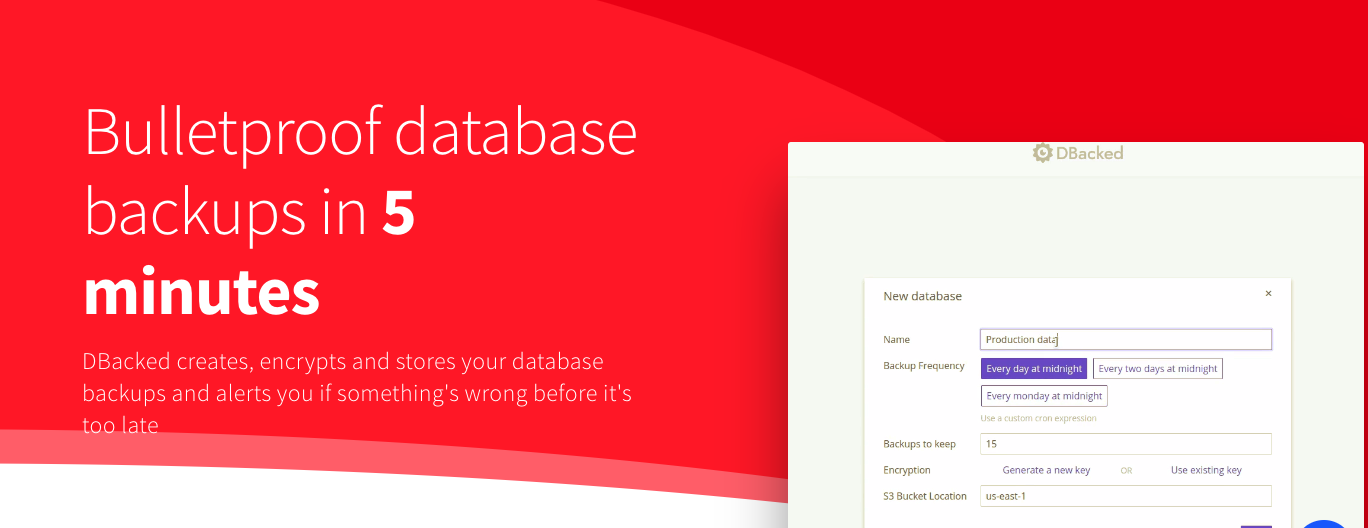Click the S3 Bucket Location field
Image resolution: width=1368 pixels, height=528 pixels.
(1126, 496)
